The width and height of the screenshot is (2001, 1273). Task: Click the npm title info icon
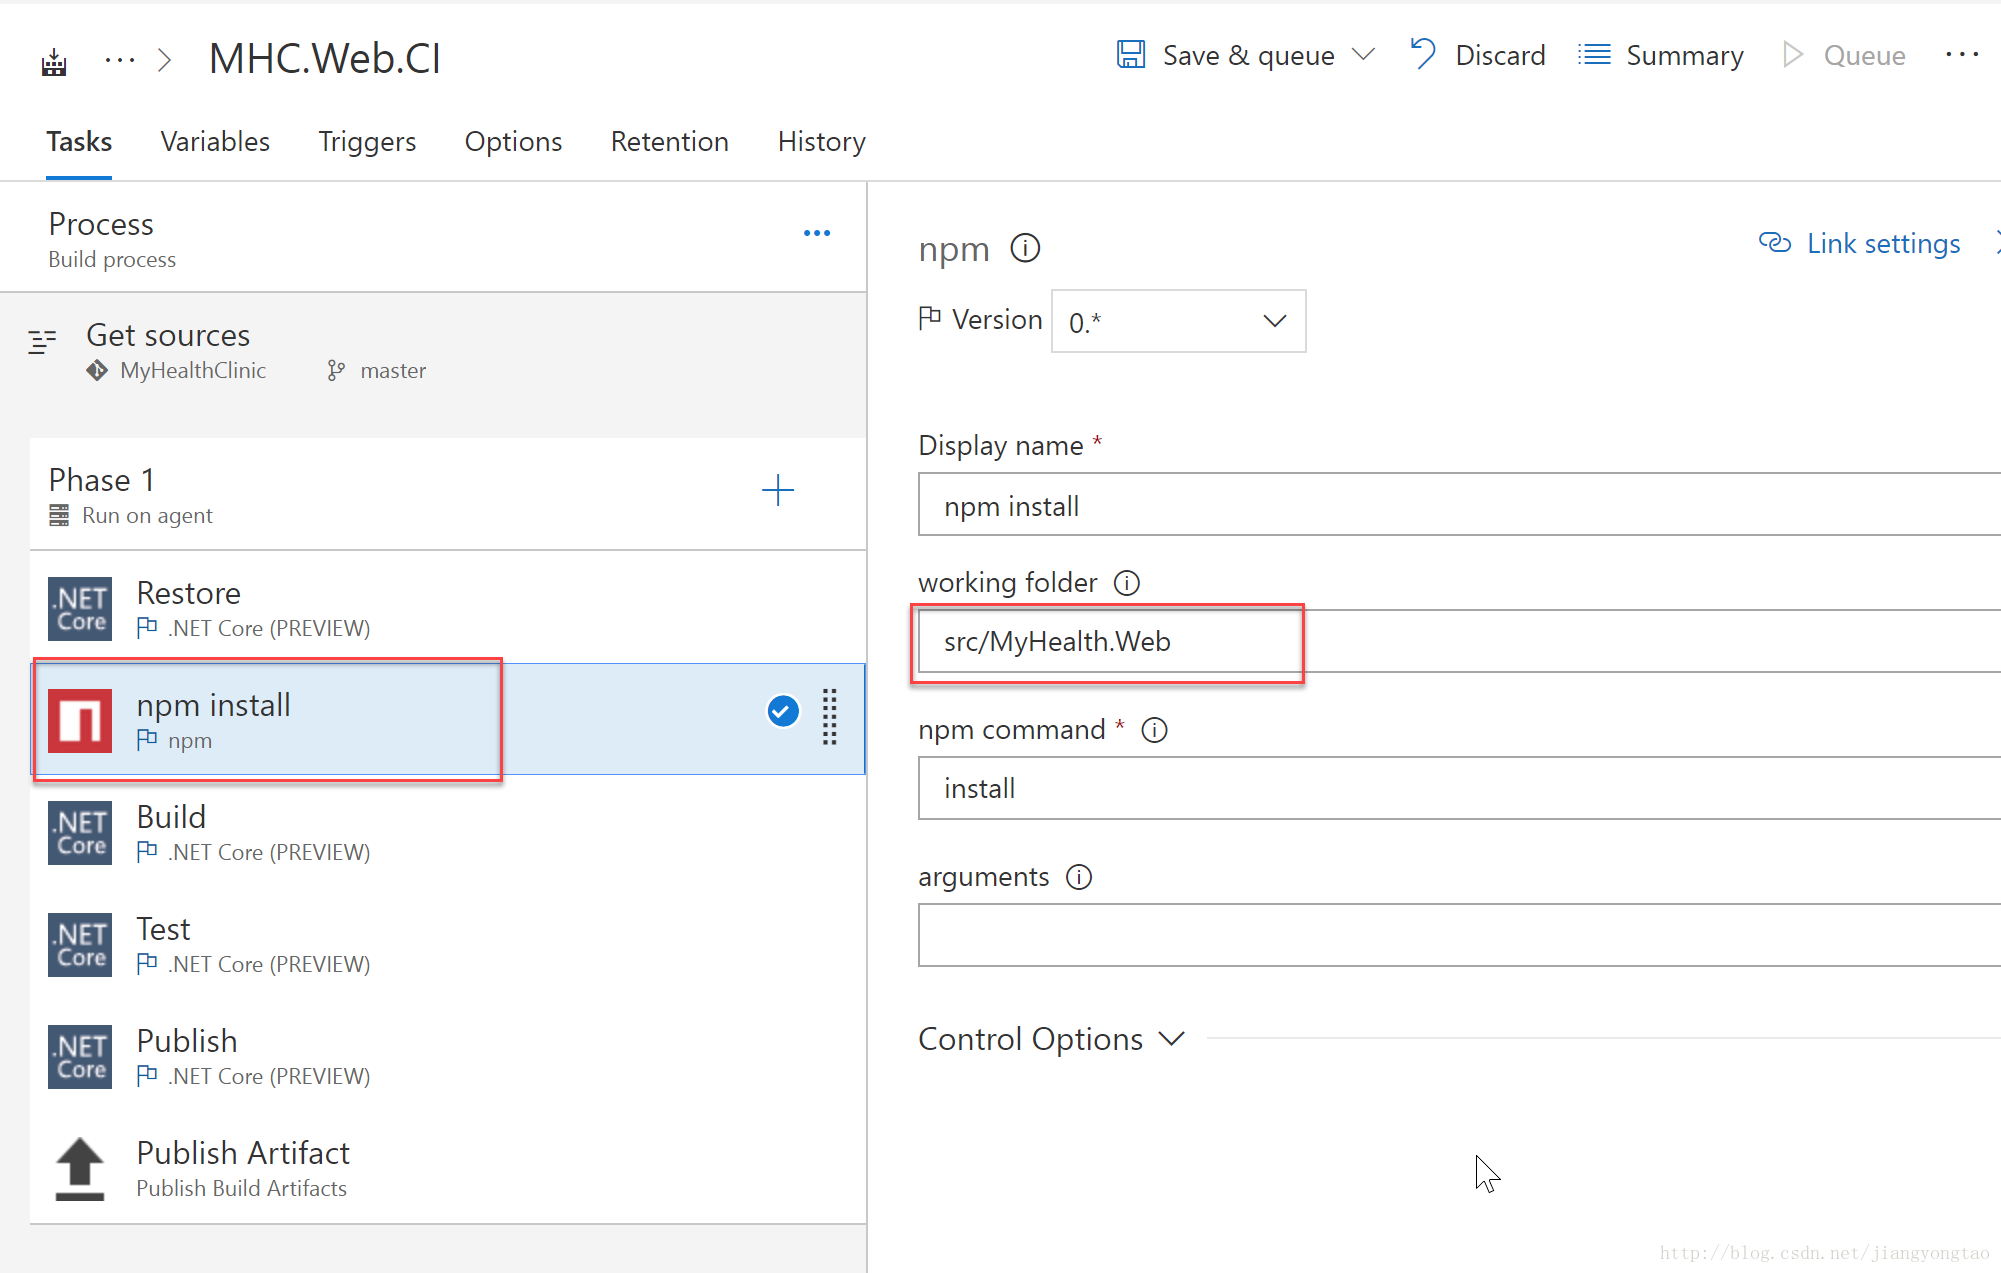pos(1025,247)
